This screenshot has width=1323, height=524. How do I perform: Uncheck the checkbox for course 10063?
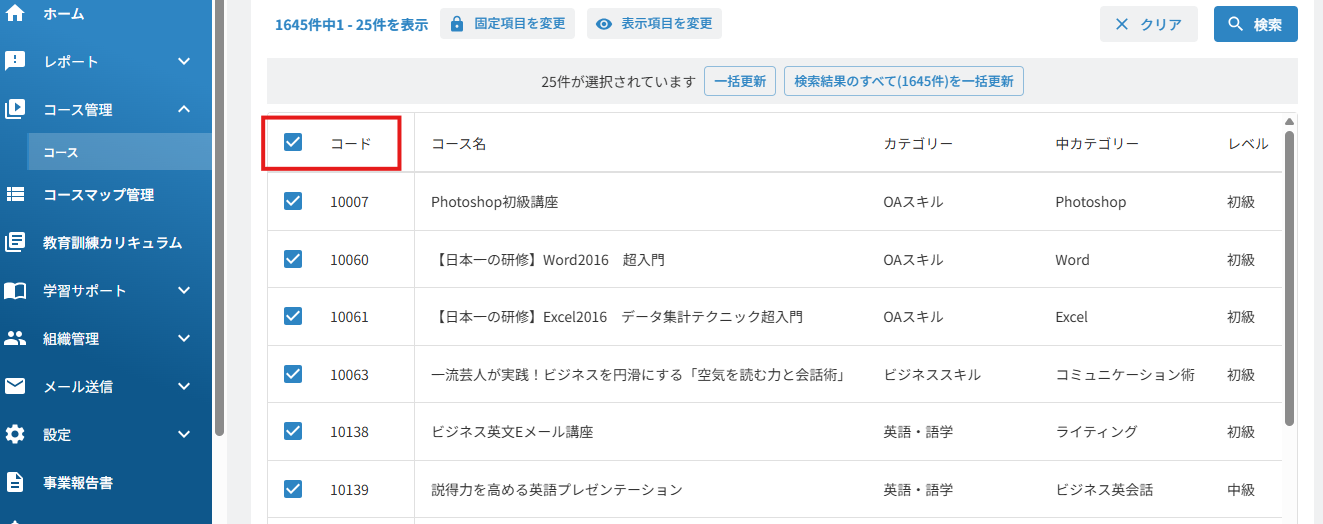point(293,374)
